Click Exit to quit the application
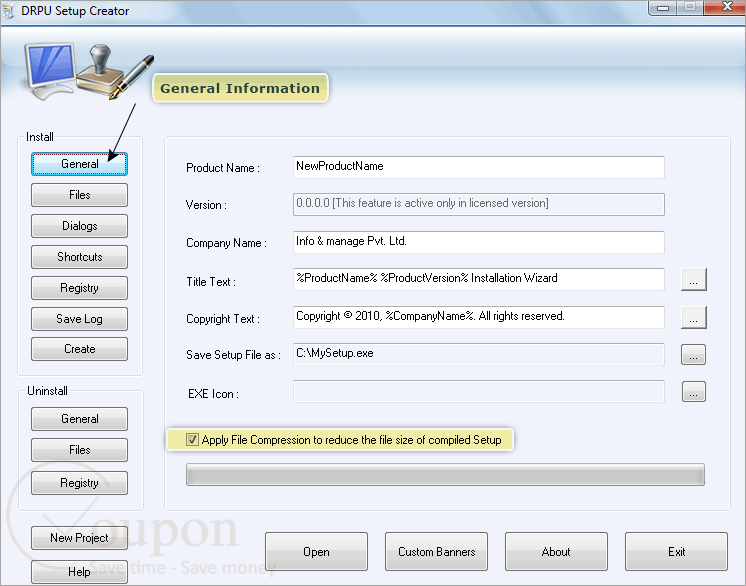 pos(676,552)
